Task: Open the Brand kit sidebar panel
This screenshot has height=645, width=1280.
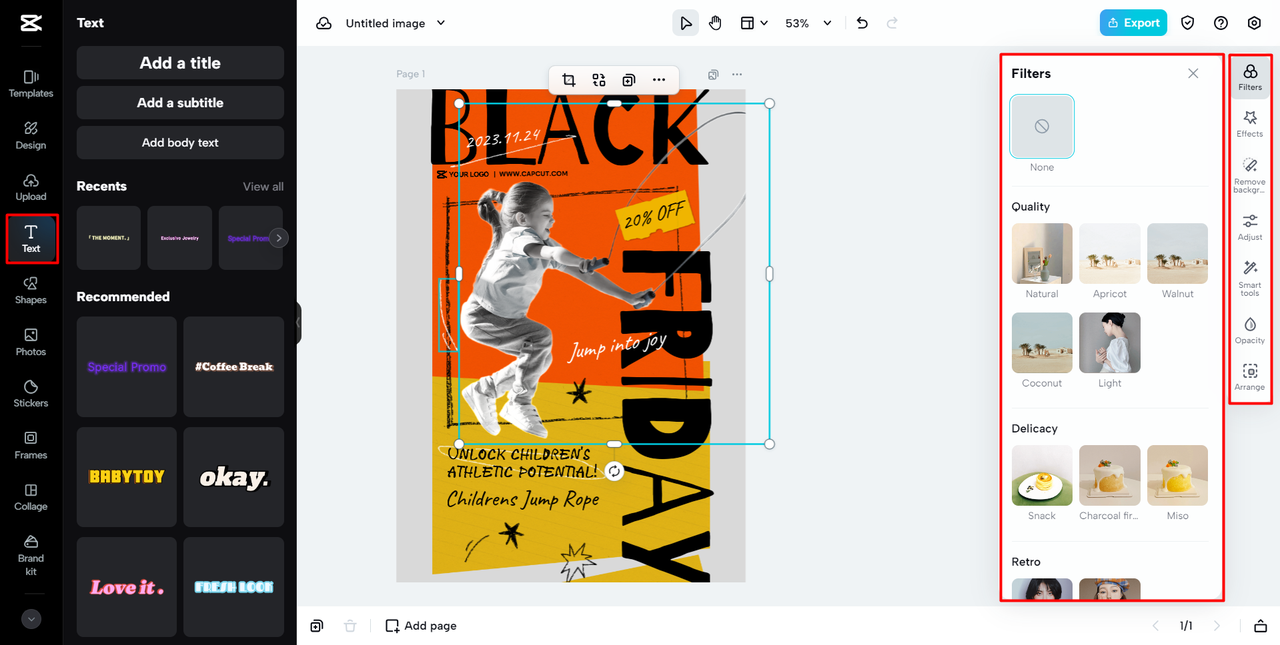Action: [31, 553]
